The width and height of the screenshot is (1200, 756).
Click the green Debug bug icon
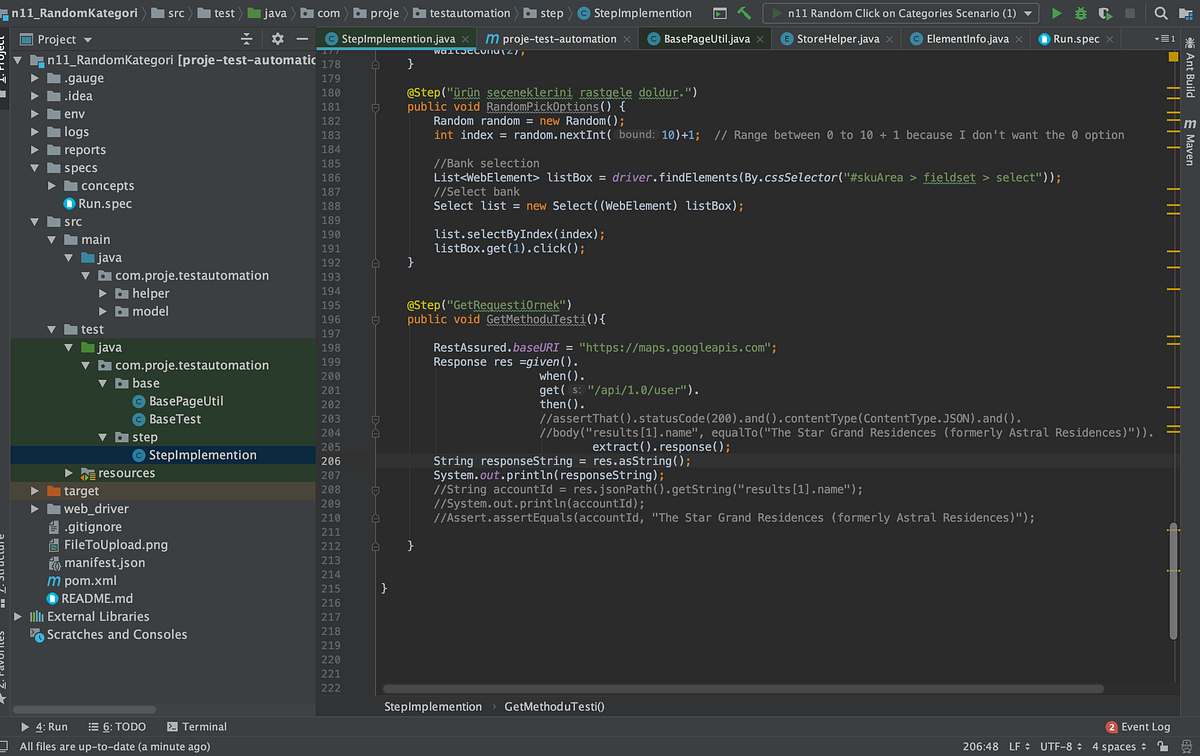(x=1080, y=14)
